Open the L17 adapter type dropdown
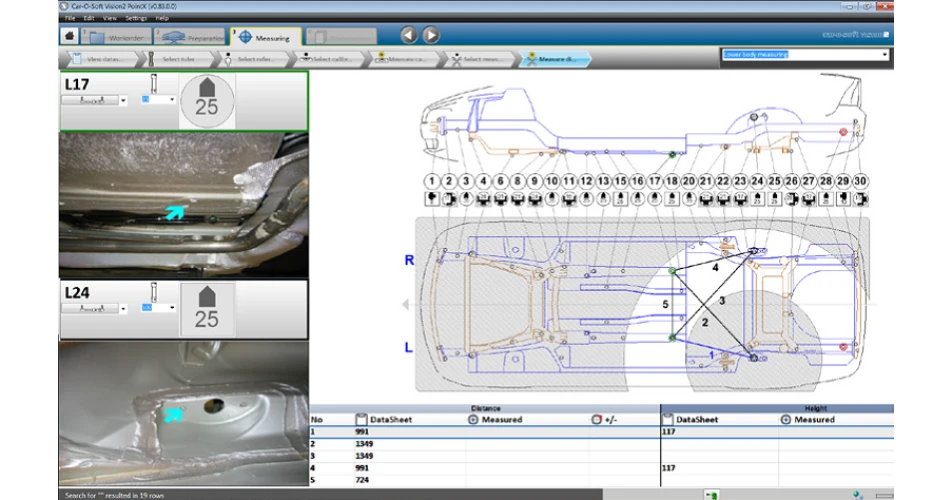The image size is (952, 500). (x=123, y=101)
